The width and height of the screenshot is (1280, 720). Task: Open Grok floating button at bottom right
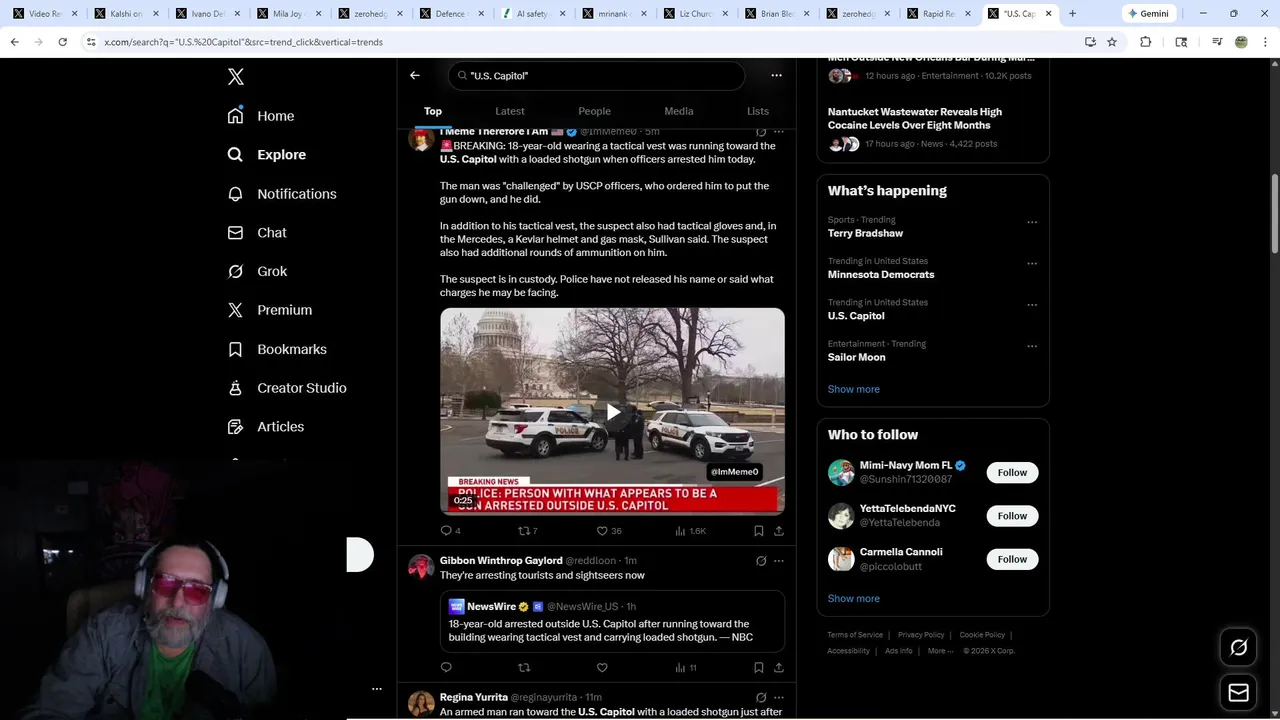pos(1238,648)
